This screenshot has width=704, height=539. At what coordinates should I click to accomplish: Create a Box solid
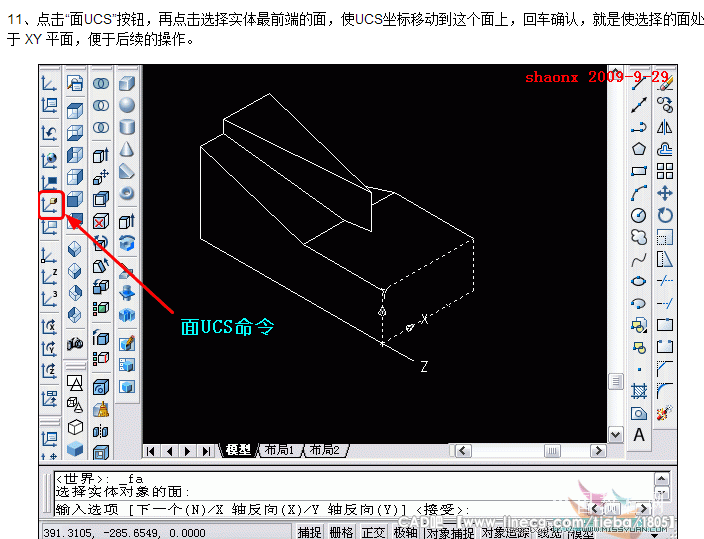(x=127, y=84)
